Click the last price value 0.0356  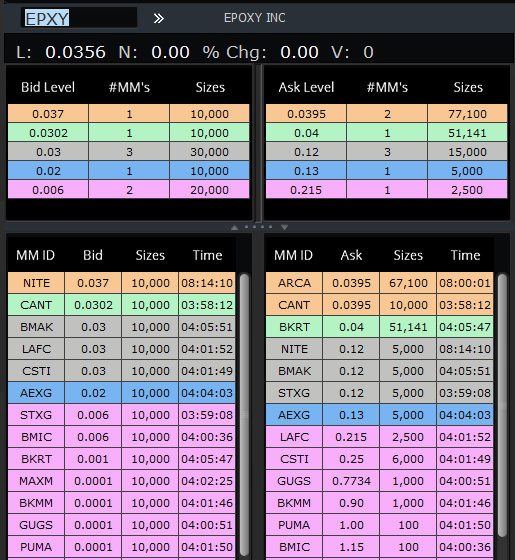pyautogui.click(x=75, y=52)
